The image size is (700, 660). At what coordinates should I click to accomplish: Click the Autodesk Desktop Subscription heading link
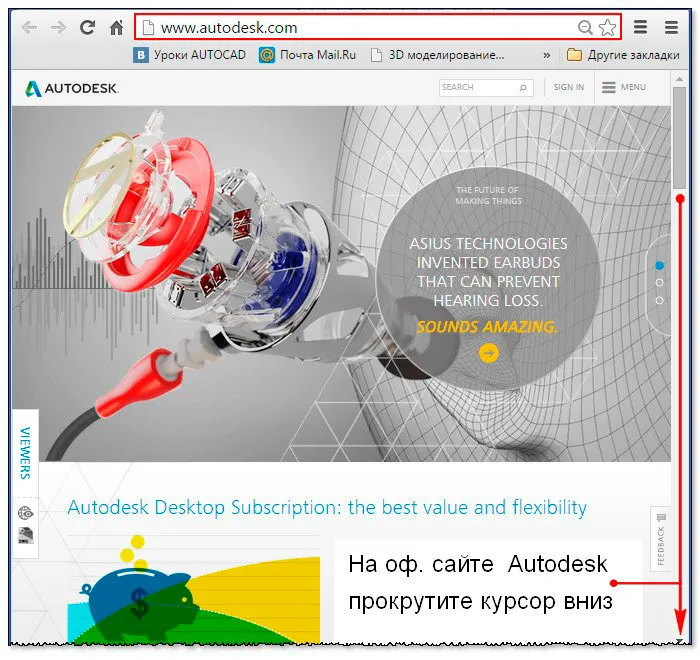(327, 508)
